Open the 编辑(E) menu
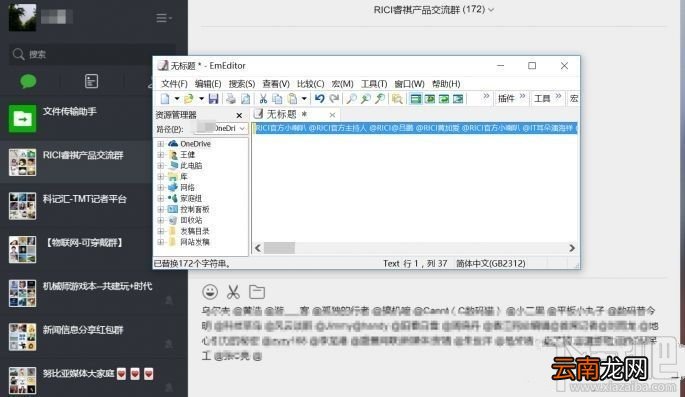685x397 pixels. [x=208, y=83]
